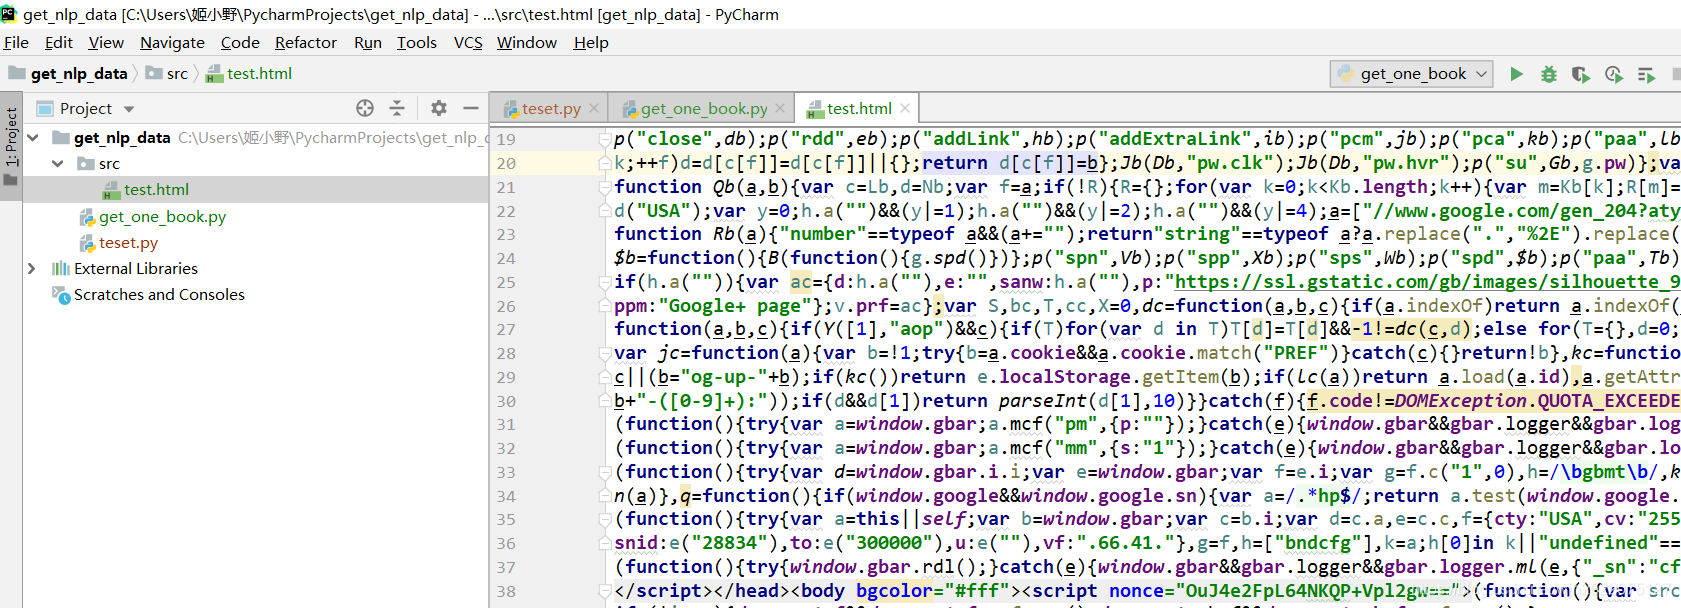This screenshot has height=608, width=1681.
Task: Collapse all nodes in the Project panel
Action: coord(397,108)
